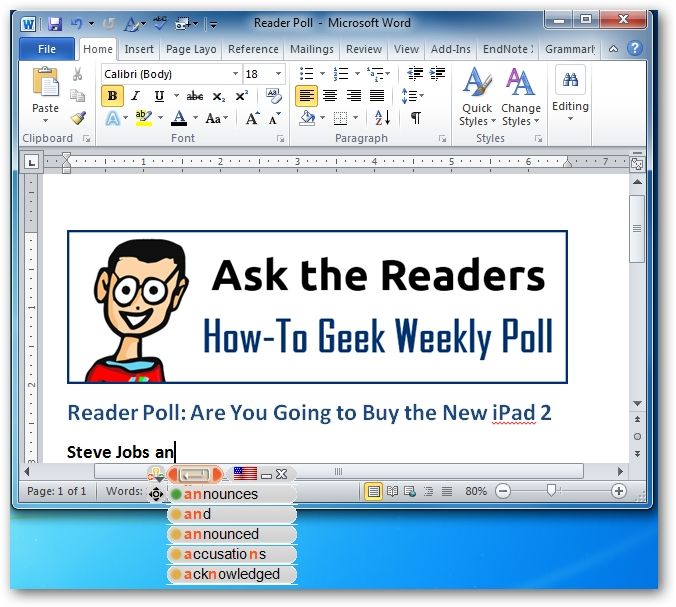Undo last action in Quick Access toolbar

coord(77,23)
